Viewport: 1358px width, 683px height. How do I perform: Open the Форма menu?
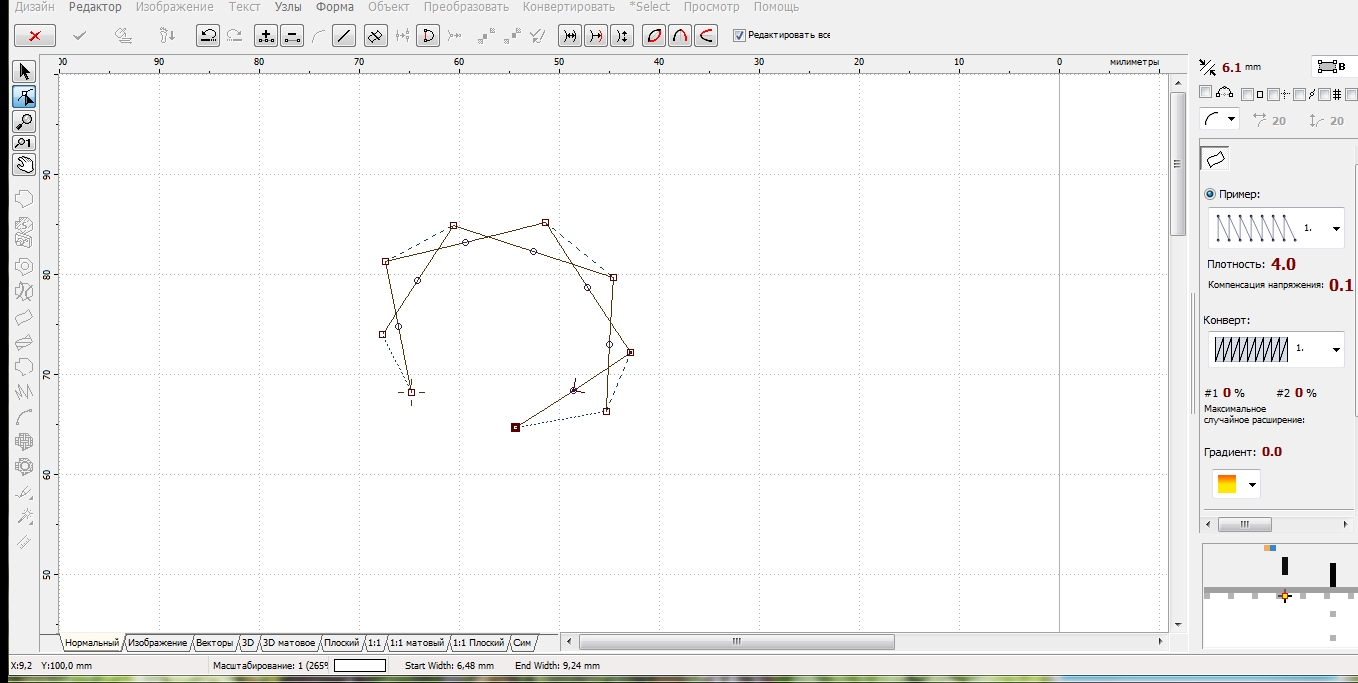[335, 7]
